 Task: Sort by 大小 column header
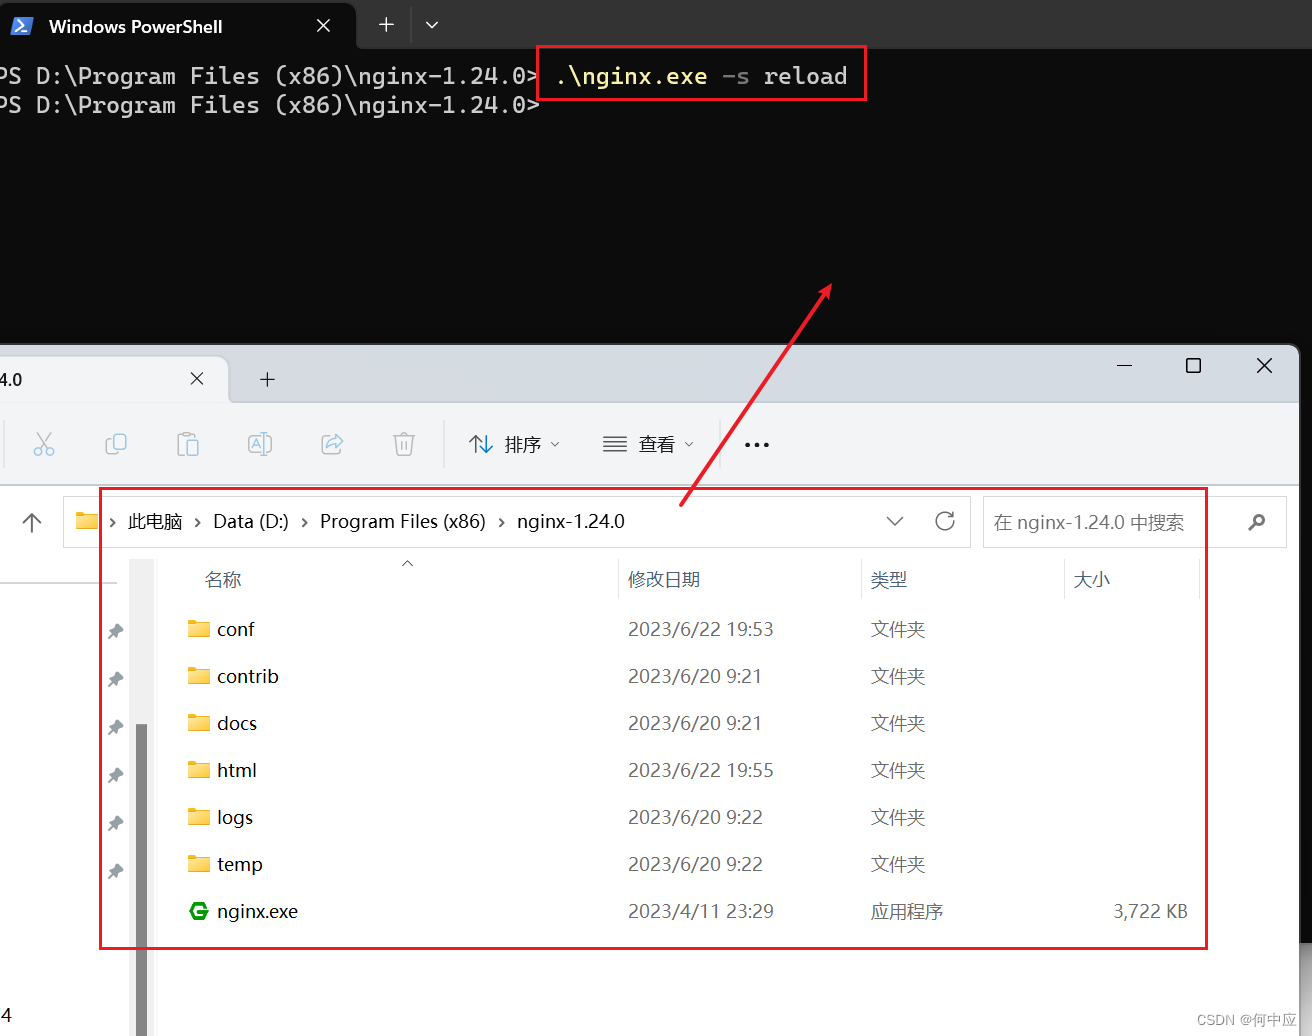click(1091, 580)
